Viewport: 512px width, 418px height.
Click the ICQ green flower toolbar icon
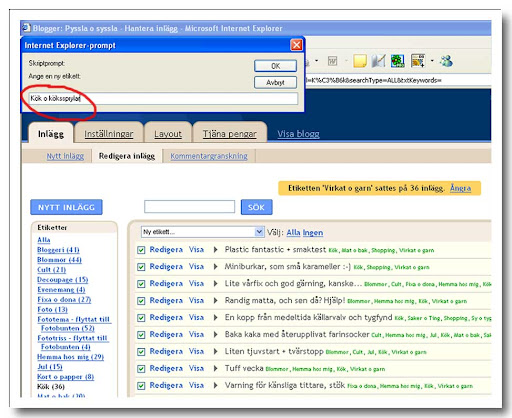click(398, 61)
